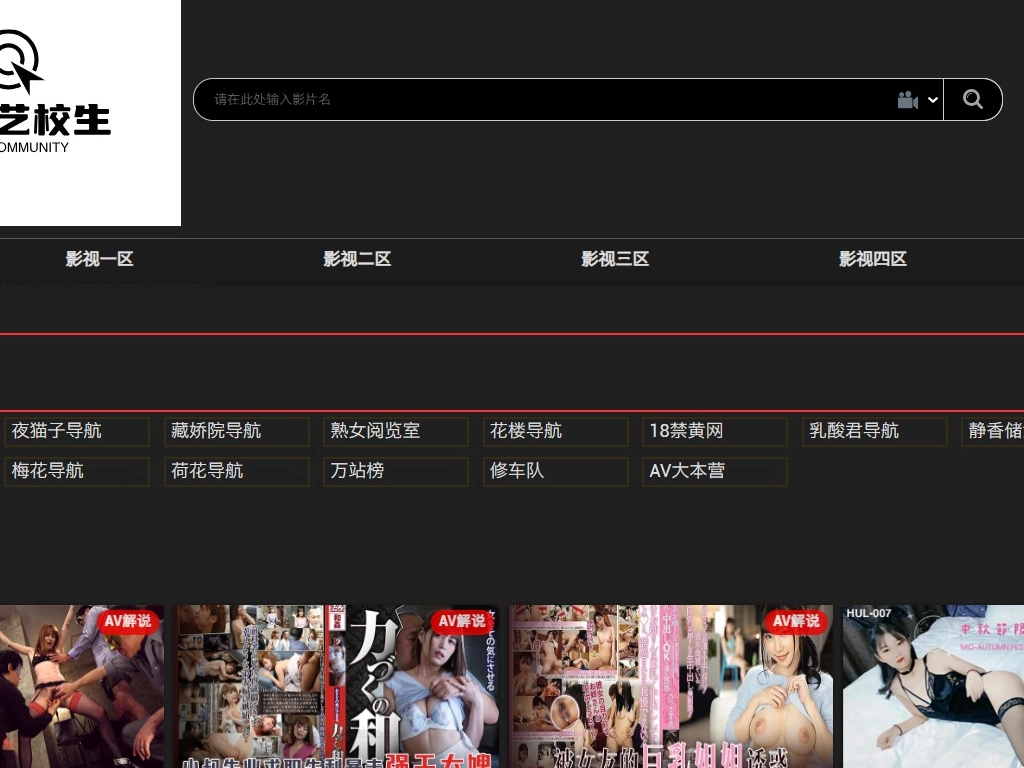Viewport: 1024px width, 768px height.
Task: Open the 乳酸君导航 link
Action: (x=873, y=431)
